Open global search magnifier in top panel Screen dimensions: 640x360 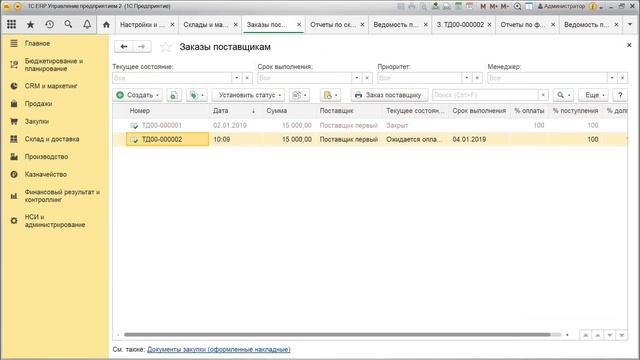68,24
